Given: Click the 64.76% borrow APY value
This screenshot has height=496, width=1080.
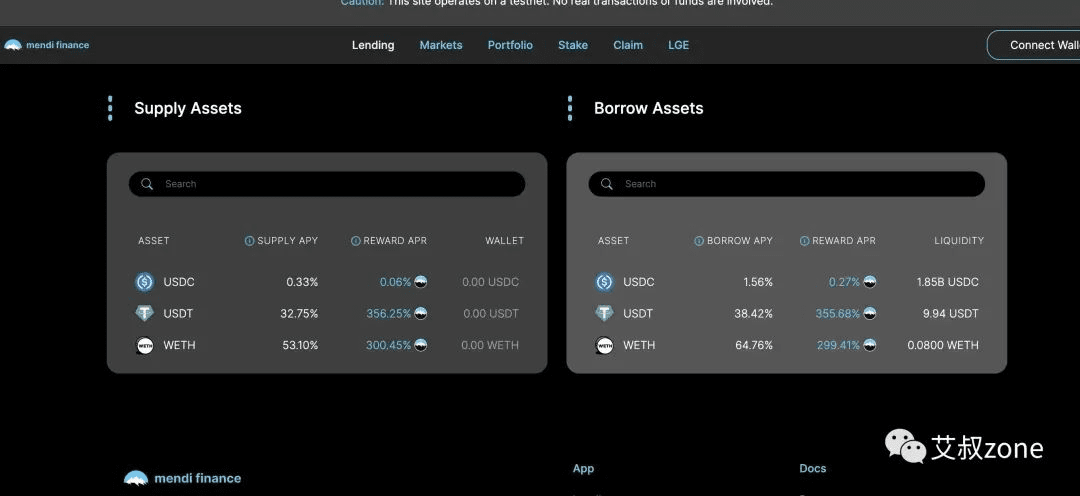Looking at the screenshot, I should click(x=754, y=345).
